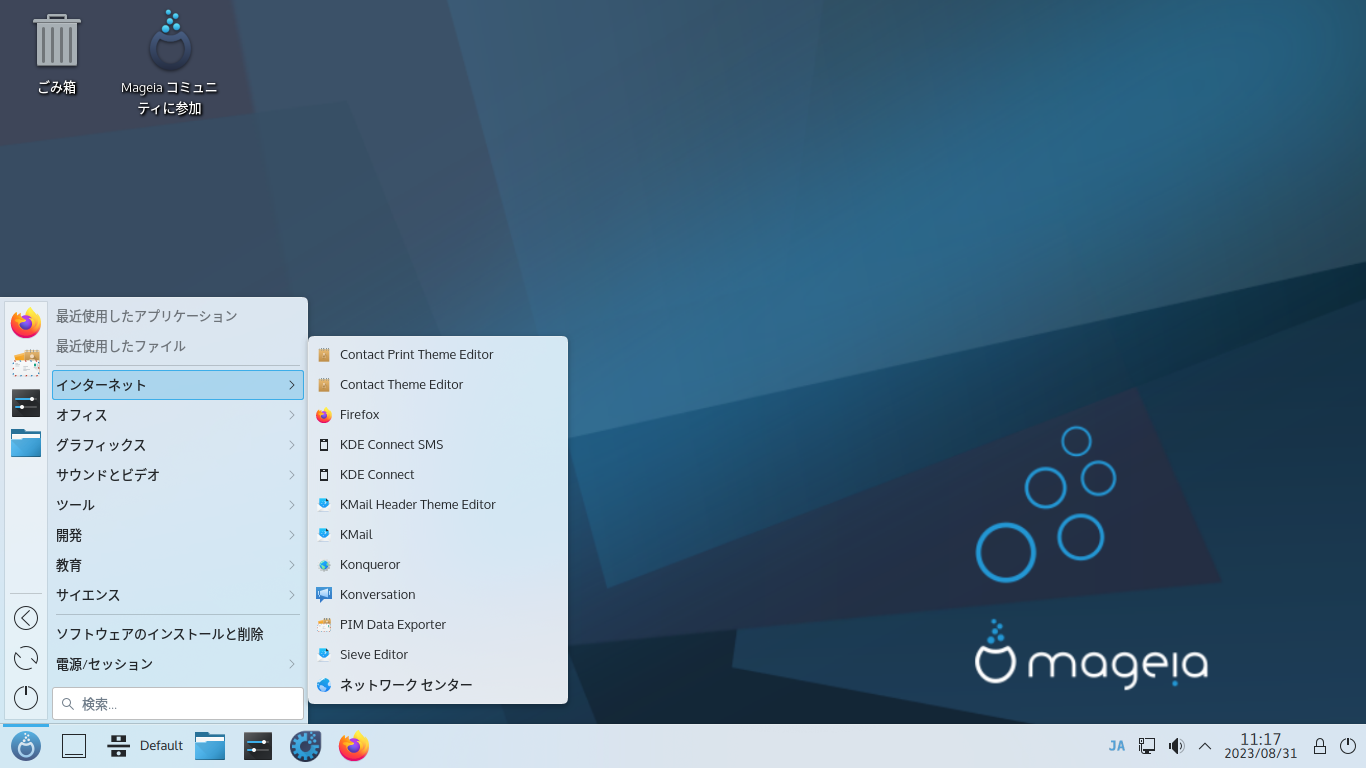
Task: Open the network tray icon
Action: point(1147,746)
